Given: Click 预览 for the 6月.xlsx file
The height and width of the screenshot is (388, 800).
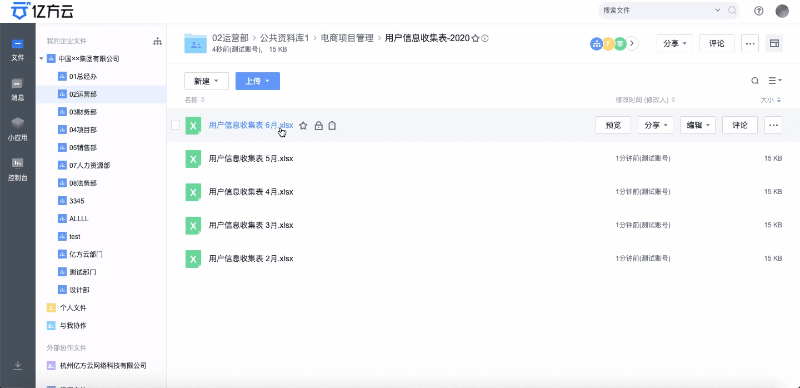Looking at the screenshot, I should click(x=613, y=125).
